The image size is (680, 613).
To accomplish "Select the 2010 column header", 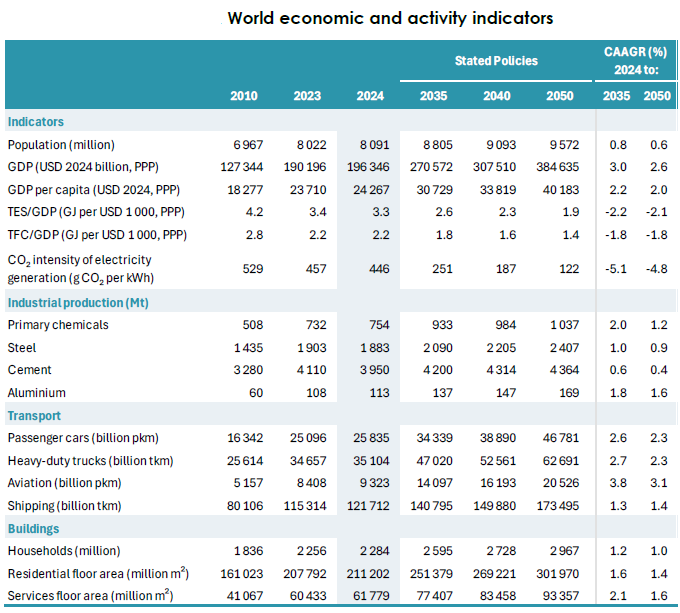I will tap(244, 96).
